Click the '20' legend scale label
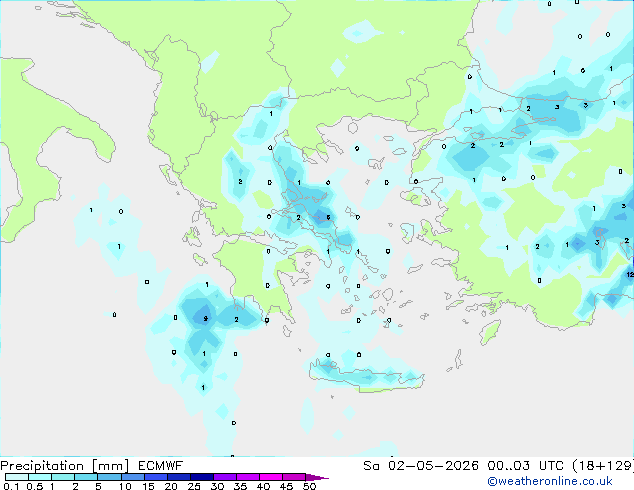Screen dimensions: 634x490 tap(171, 486)
